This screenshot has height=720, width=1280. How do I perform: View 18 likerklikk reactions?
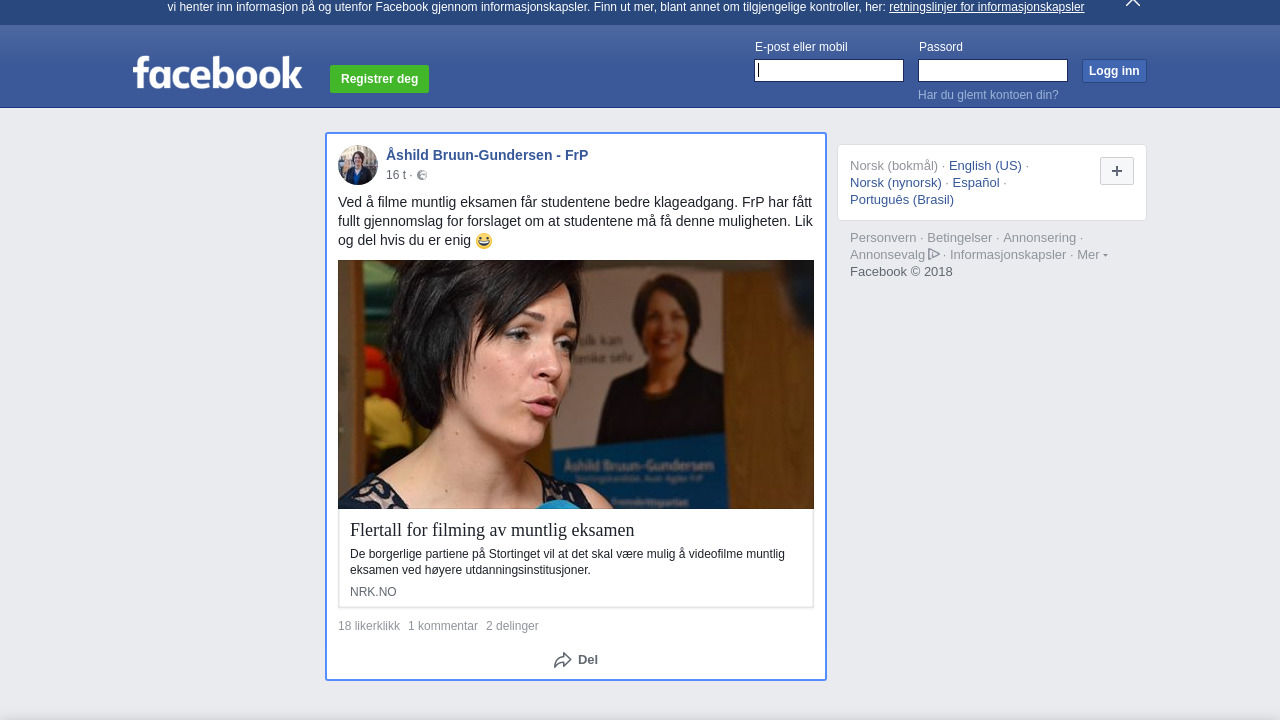click(369, 626)
